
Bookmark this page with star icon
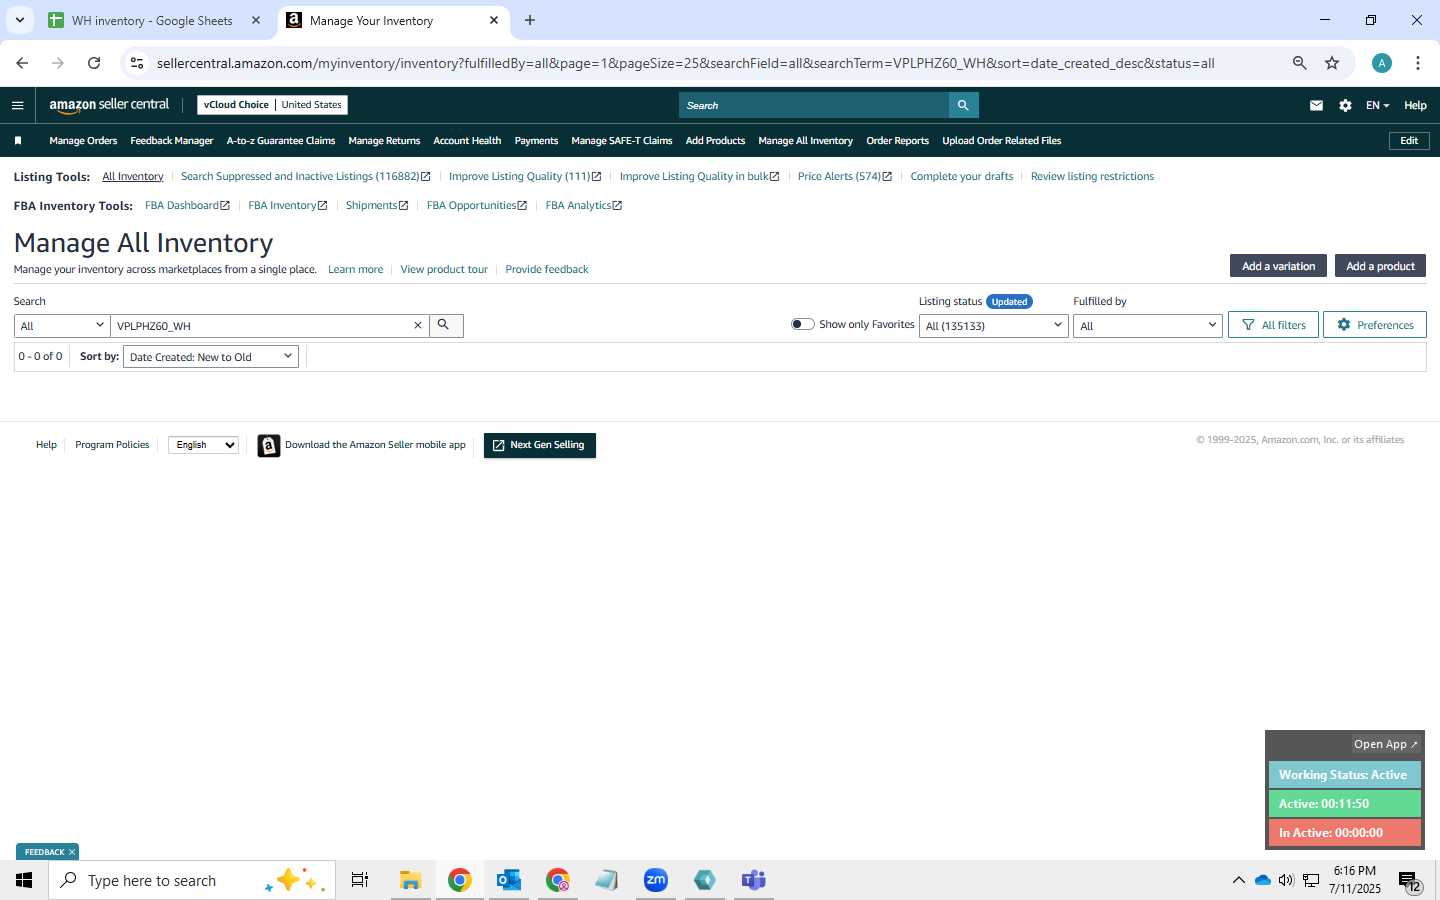1332,63
